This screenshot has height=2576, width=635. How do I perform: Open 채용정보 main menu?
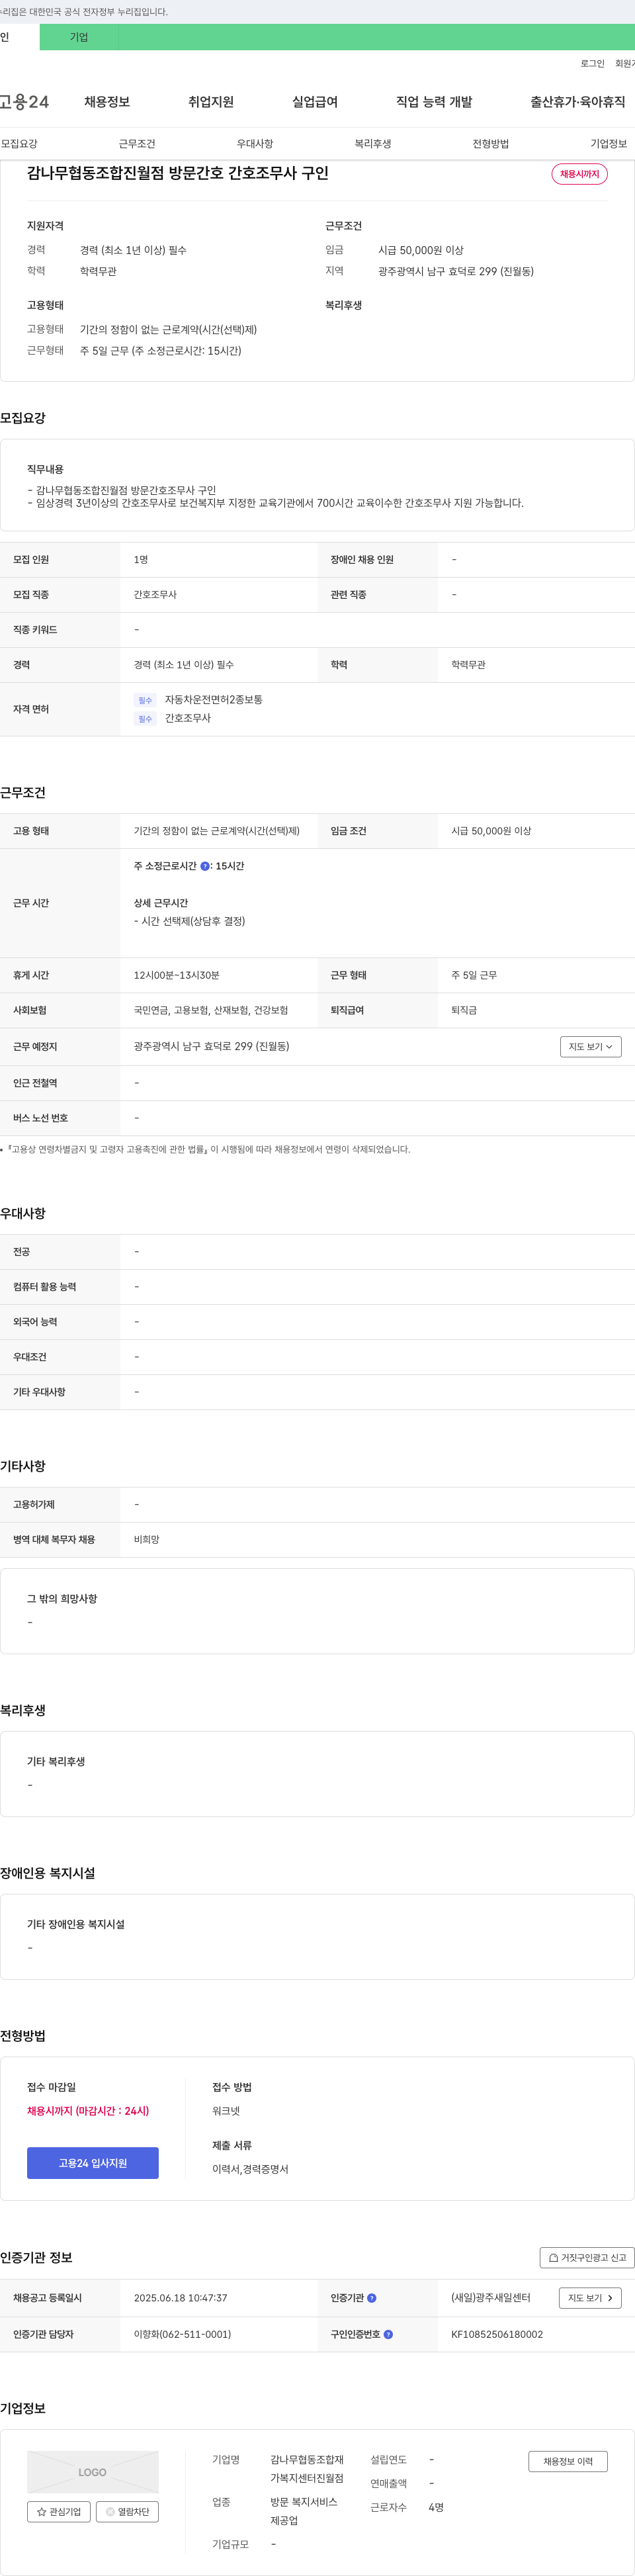click(107, 102)
